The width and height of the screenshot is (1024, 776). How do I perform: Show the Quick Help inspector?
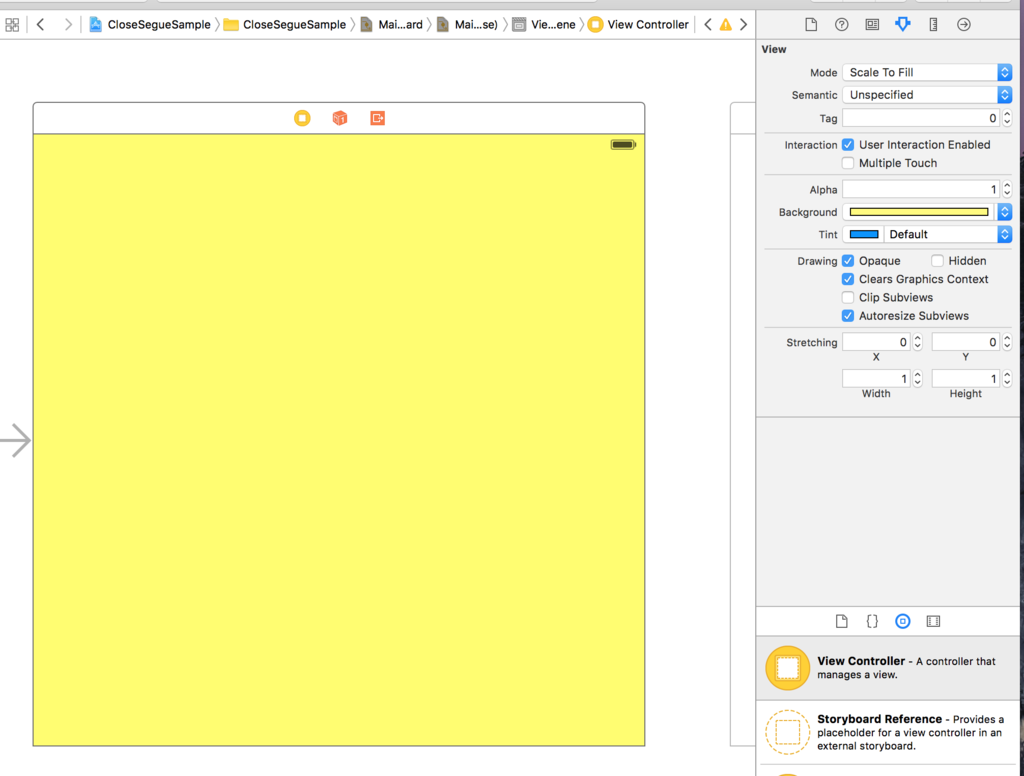tap(842, 25)
